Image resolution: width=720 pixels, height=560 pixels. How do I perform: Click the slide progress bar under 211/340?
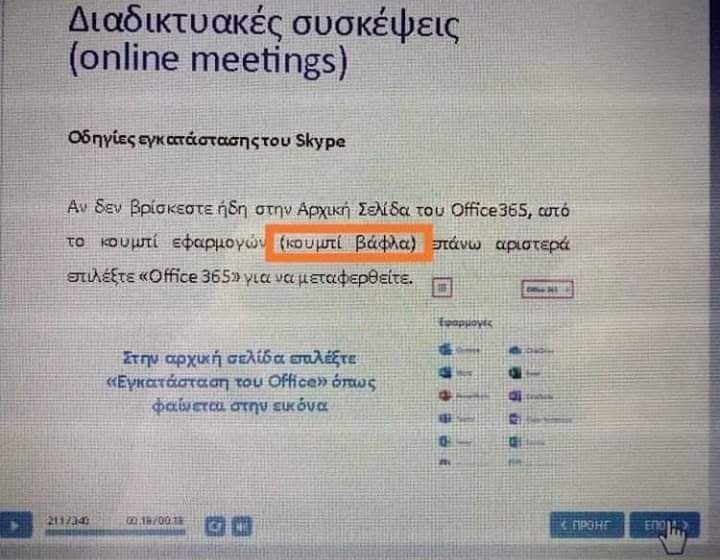click(x=115, y=532)
